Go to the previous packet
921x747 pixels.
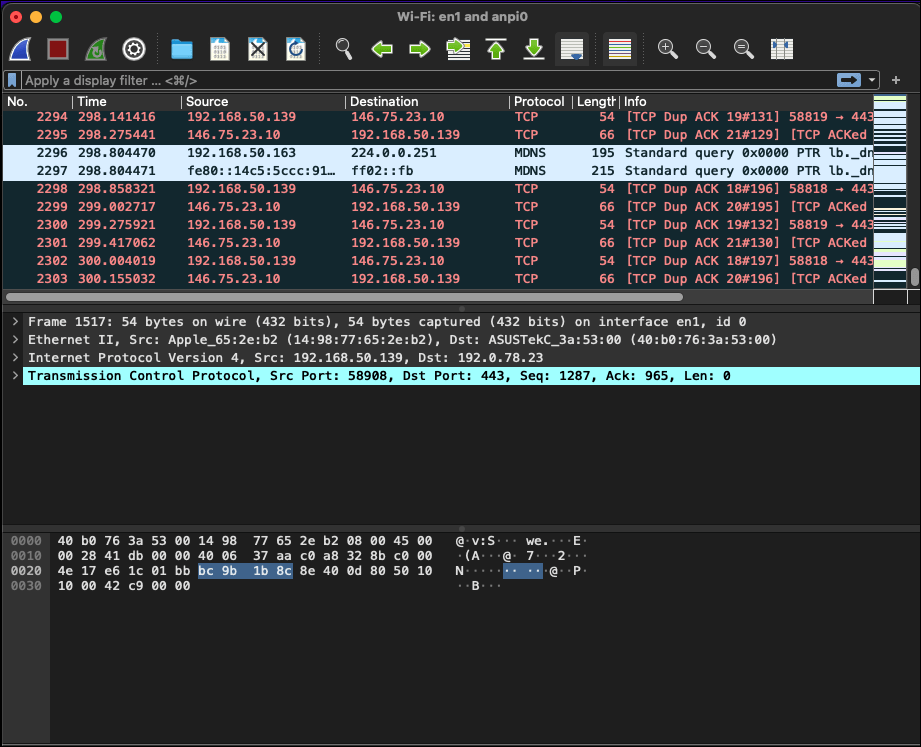[381, 49]
